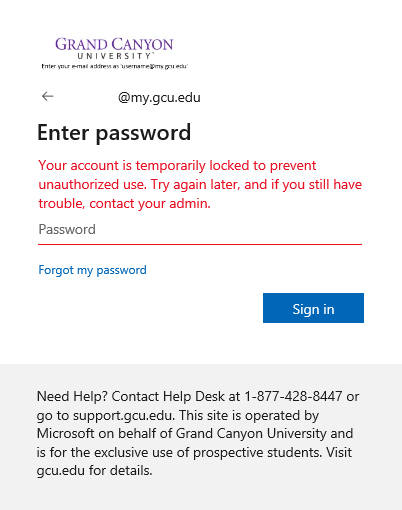402x510 pixels.
Task: Focus the Password input field
Action: [200, 230]
